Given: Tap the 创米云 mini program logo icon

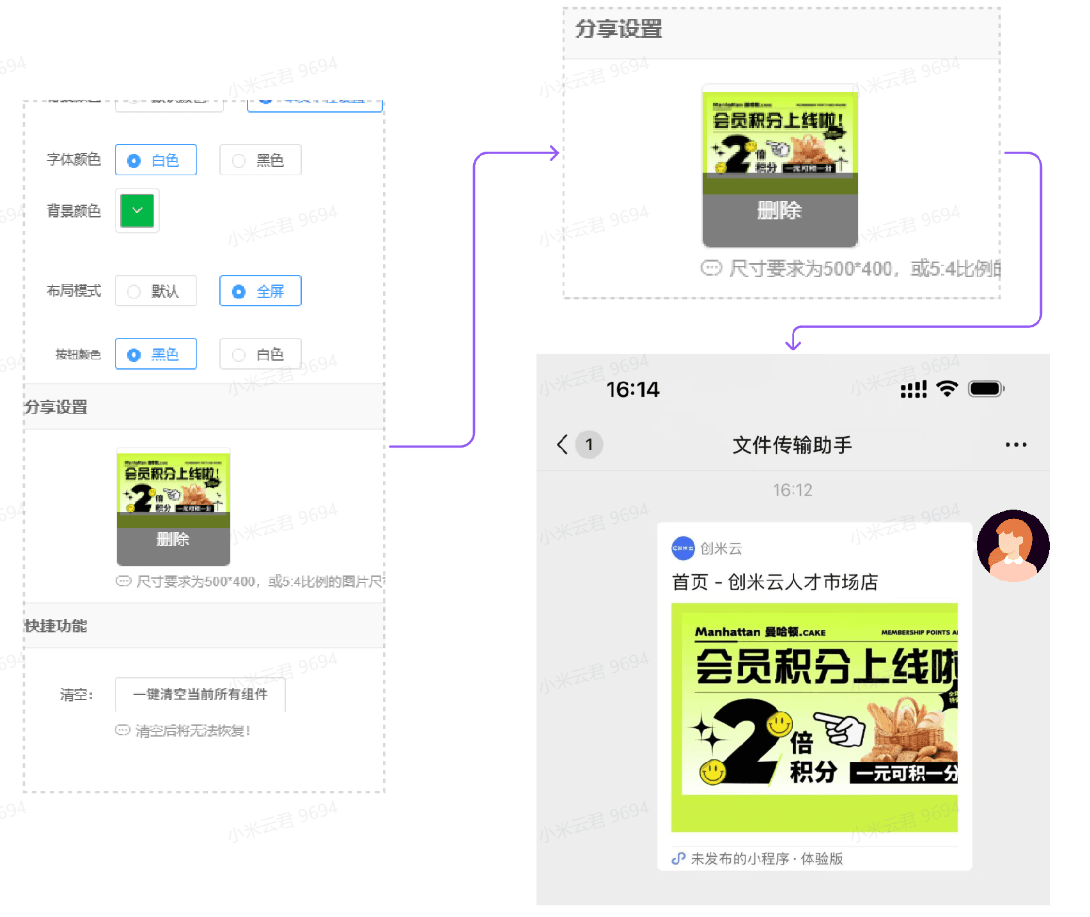Looking at the screenshot, I should [x=683, y=548].
